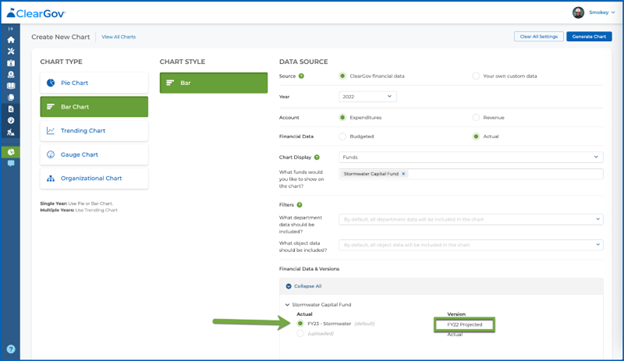Open the Year 2022 dropdown

click(x=367, y=97)
